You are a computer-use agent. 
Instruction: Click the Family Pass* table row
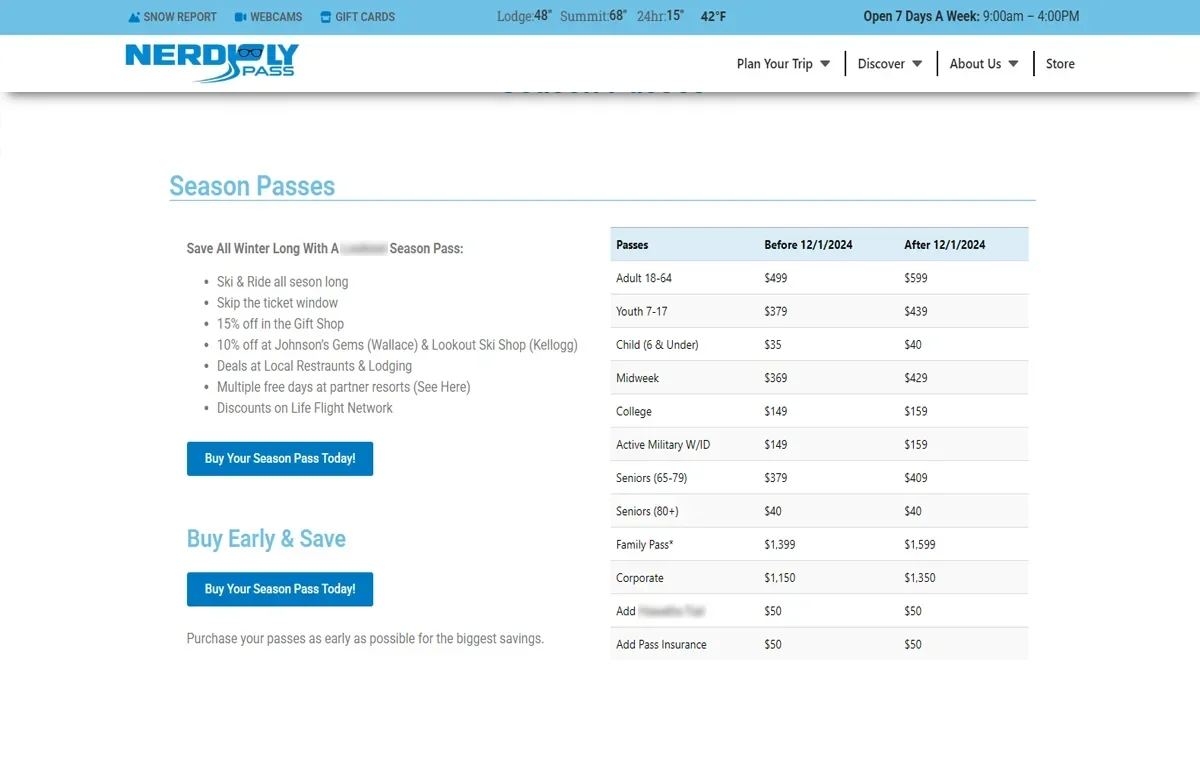pyautogui.click(x=819, y=545)
